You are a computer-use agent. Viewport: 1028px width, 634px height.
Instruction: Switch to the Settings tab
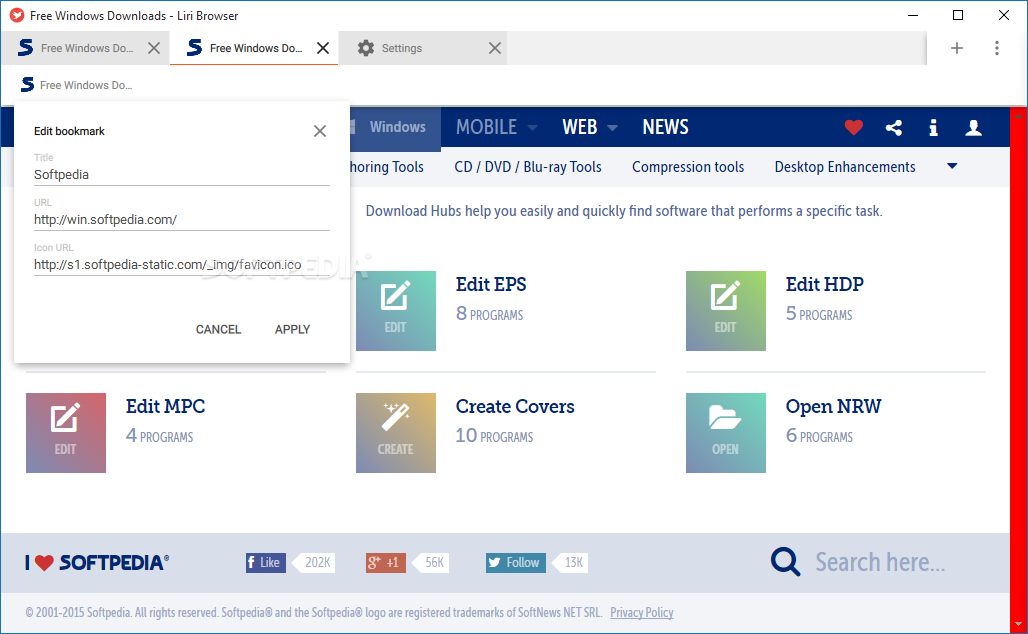click(x=423, y=48)
